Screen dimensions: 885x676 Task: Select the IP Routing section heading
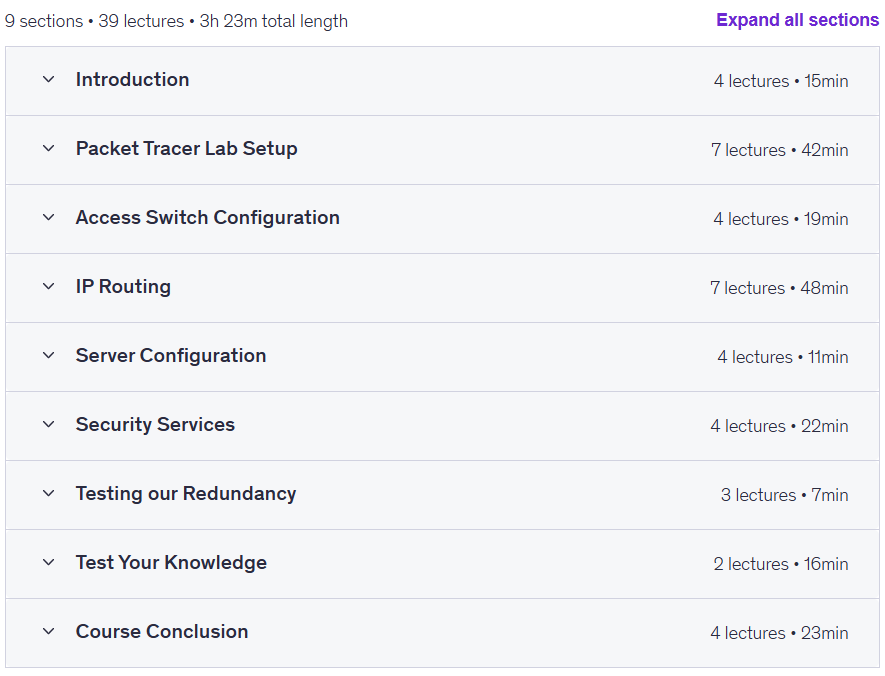tap(123, 287)
